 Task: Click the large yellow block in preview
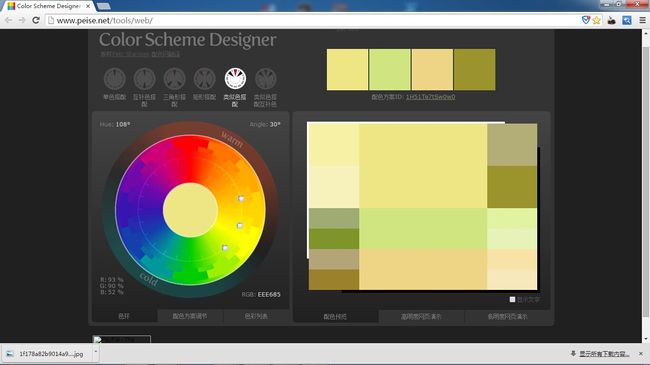pos(423,166)
